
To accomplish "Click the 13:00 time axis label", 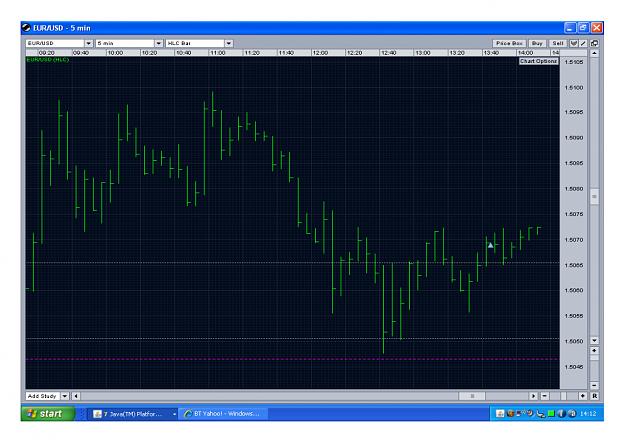I will coord(423,53).
